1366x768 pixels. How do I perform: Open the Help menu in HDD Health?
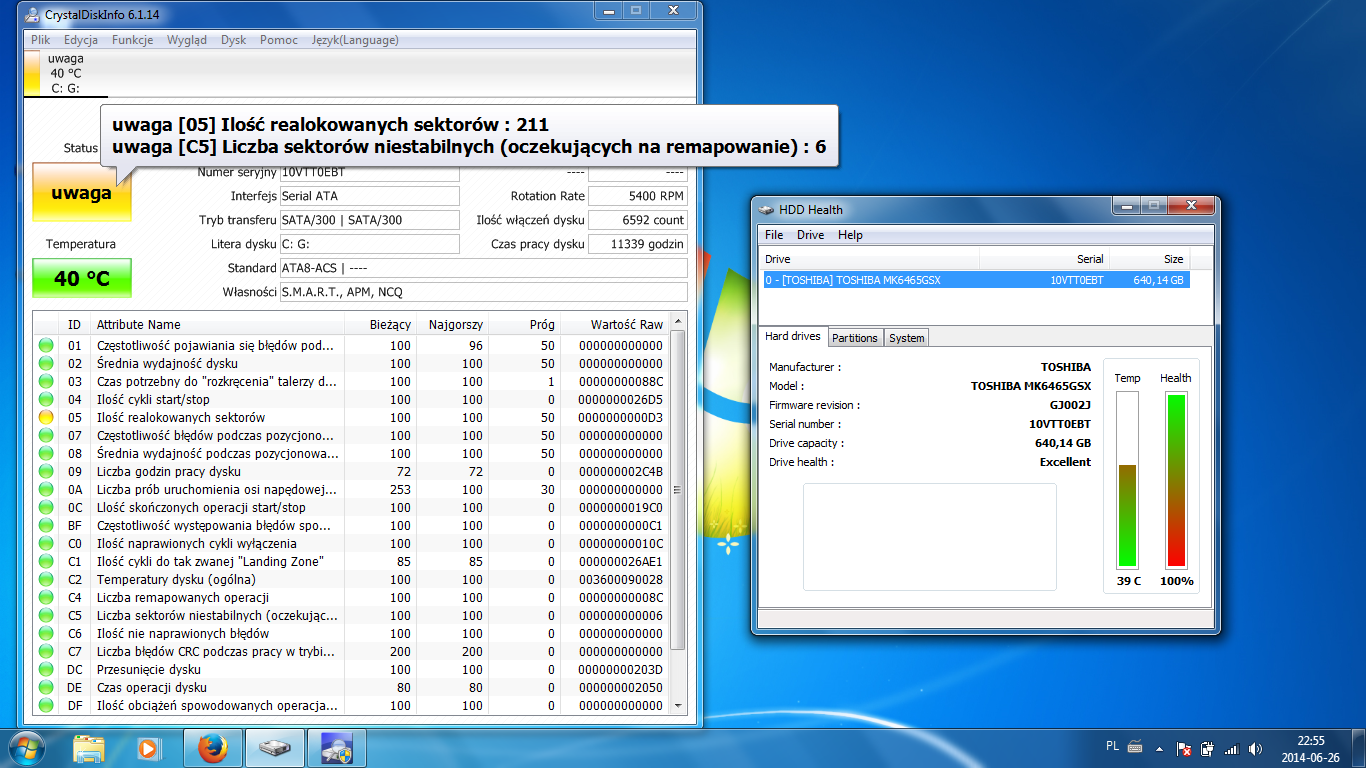(850, 235)
